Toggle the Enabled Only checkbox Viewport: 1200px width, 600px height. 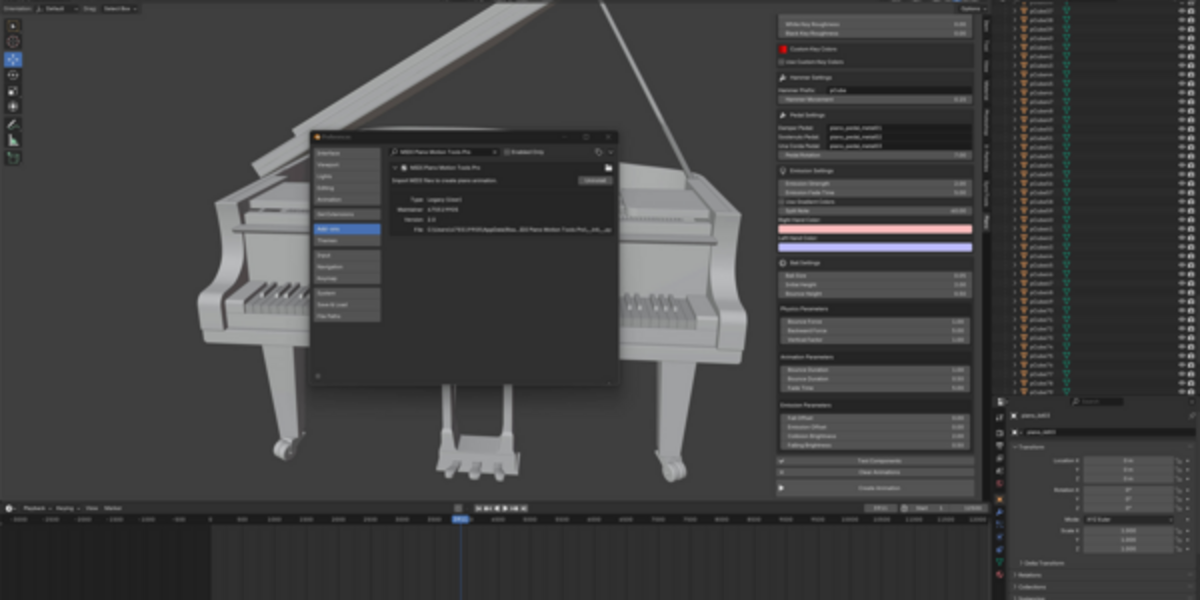tap(506, 152)
